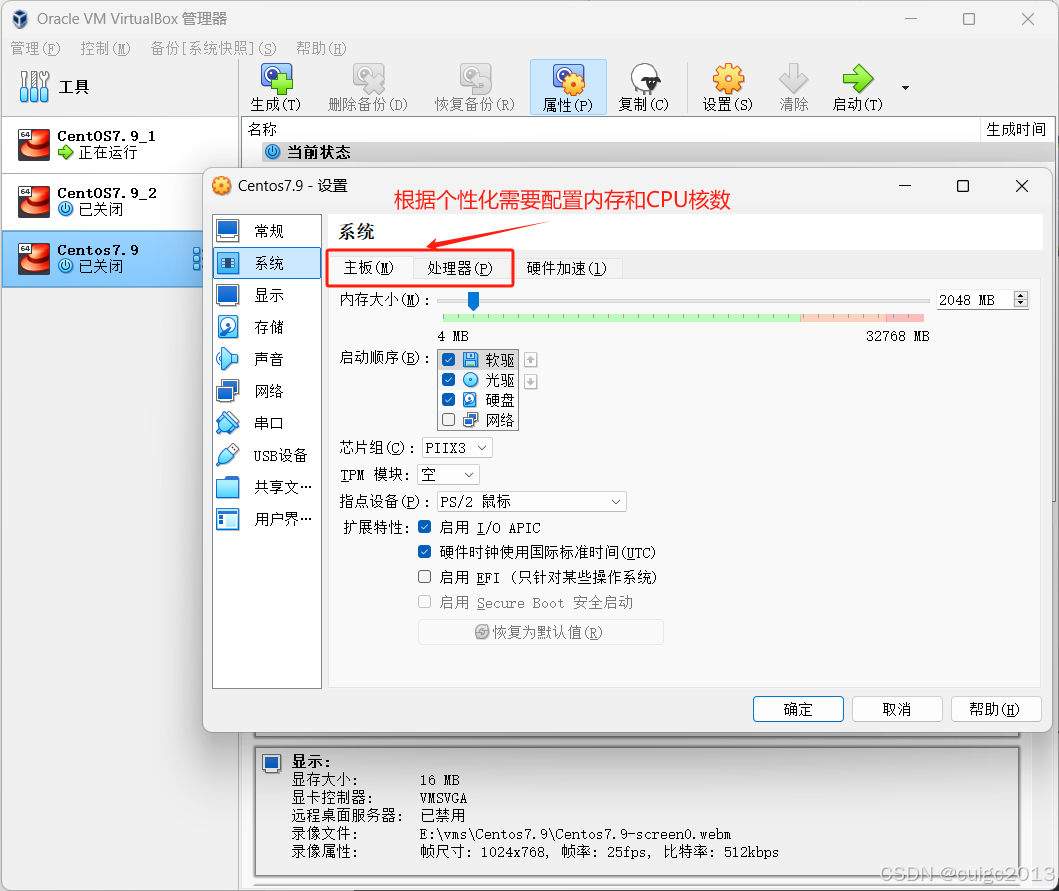Open the 显示 settings category
Screen dimensions: 1059x891
[267, 295]
